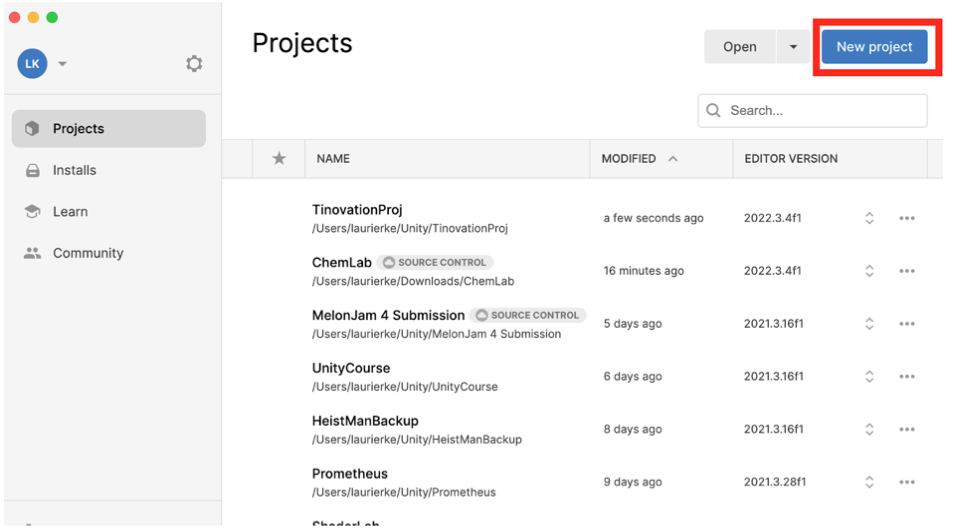Image resolution: width=958 pixels, height=528 pixels.
Task: Open the UnityCourse project
Action: [x=351, y=368]
